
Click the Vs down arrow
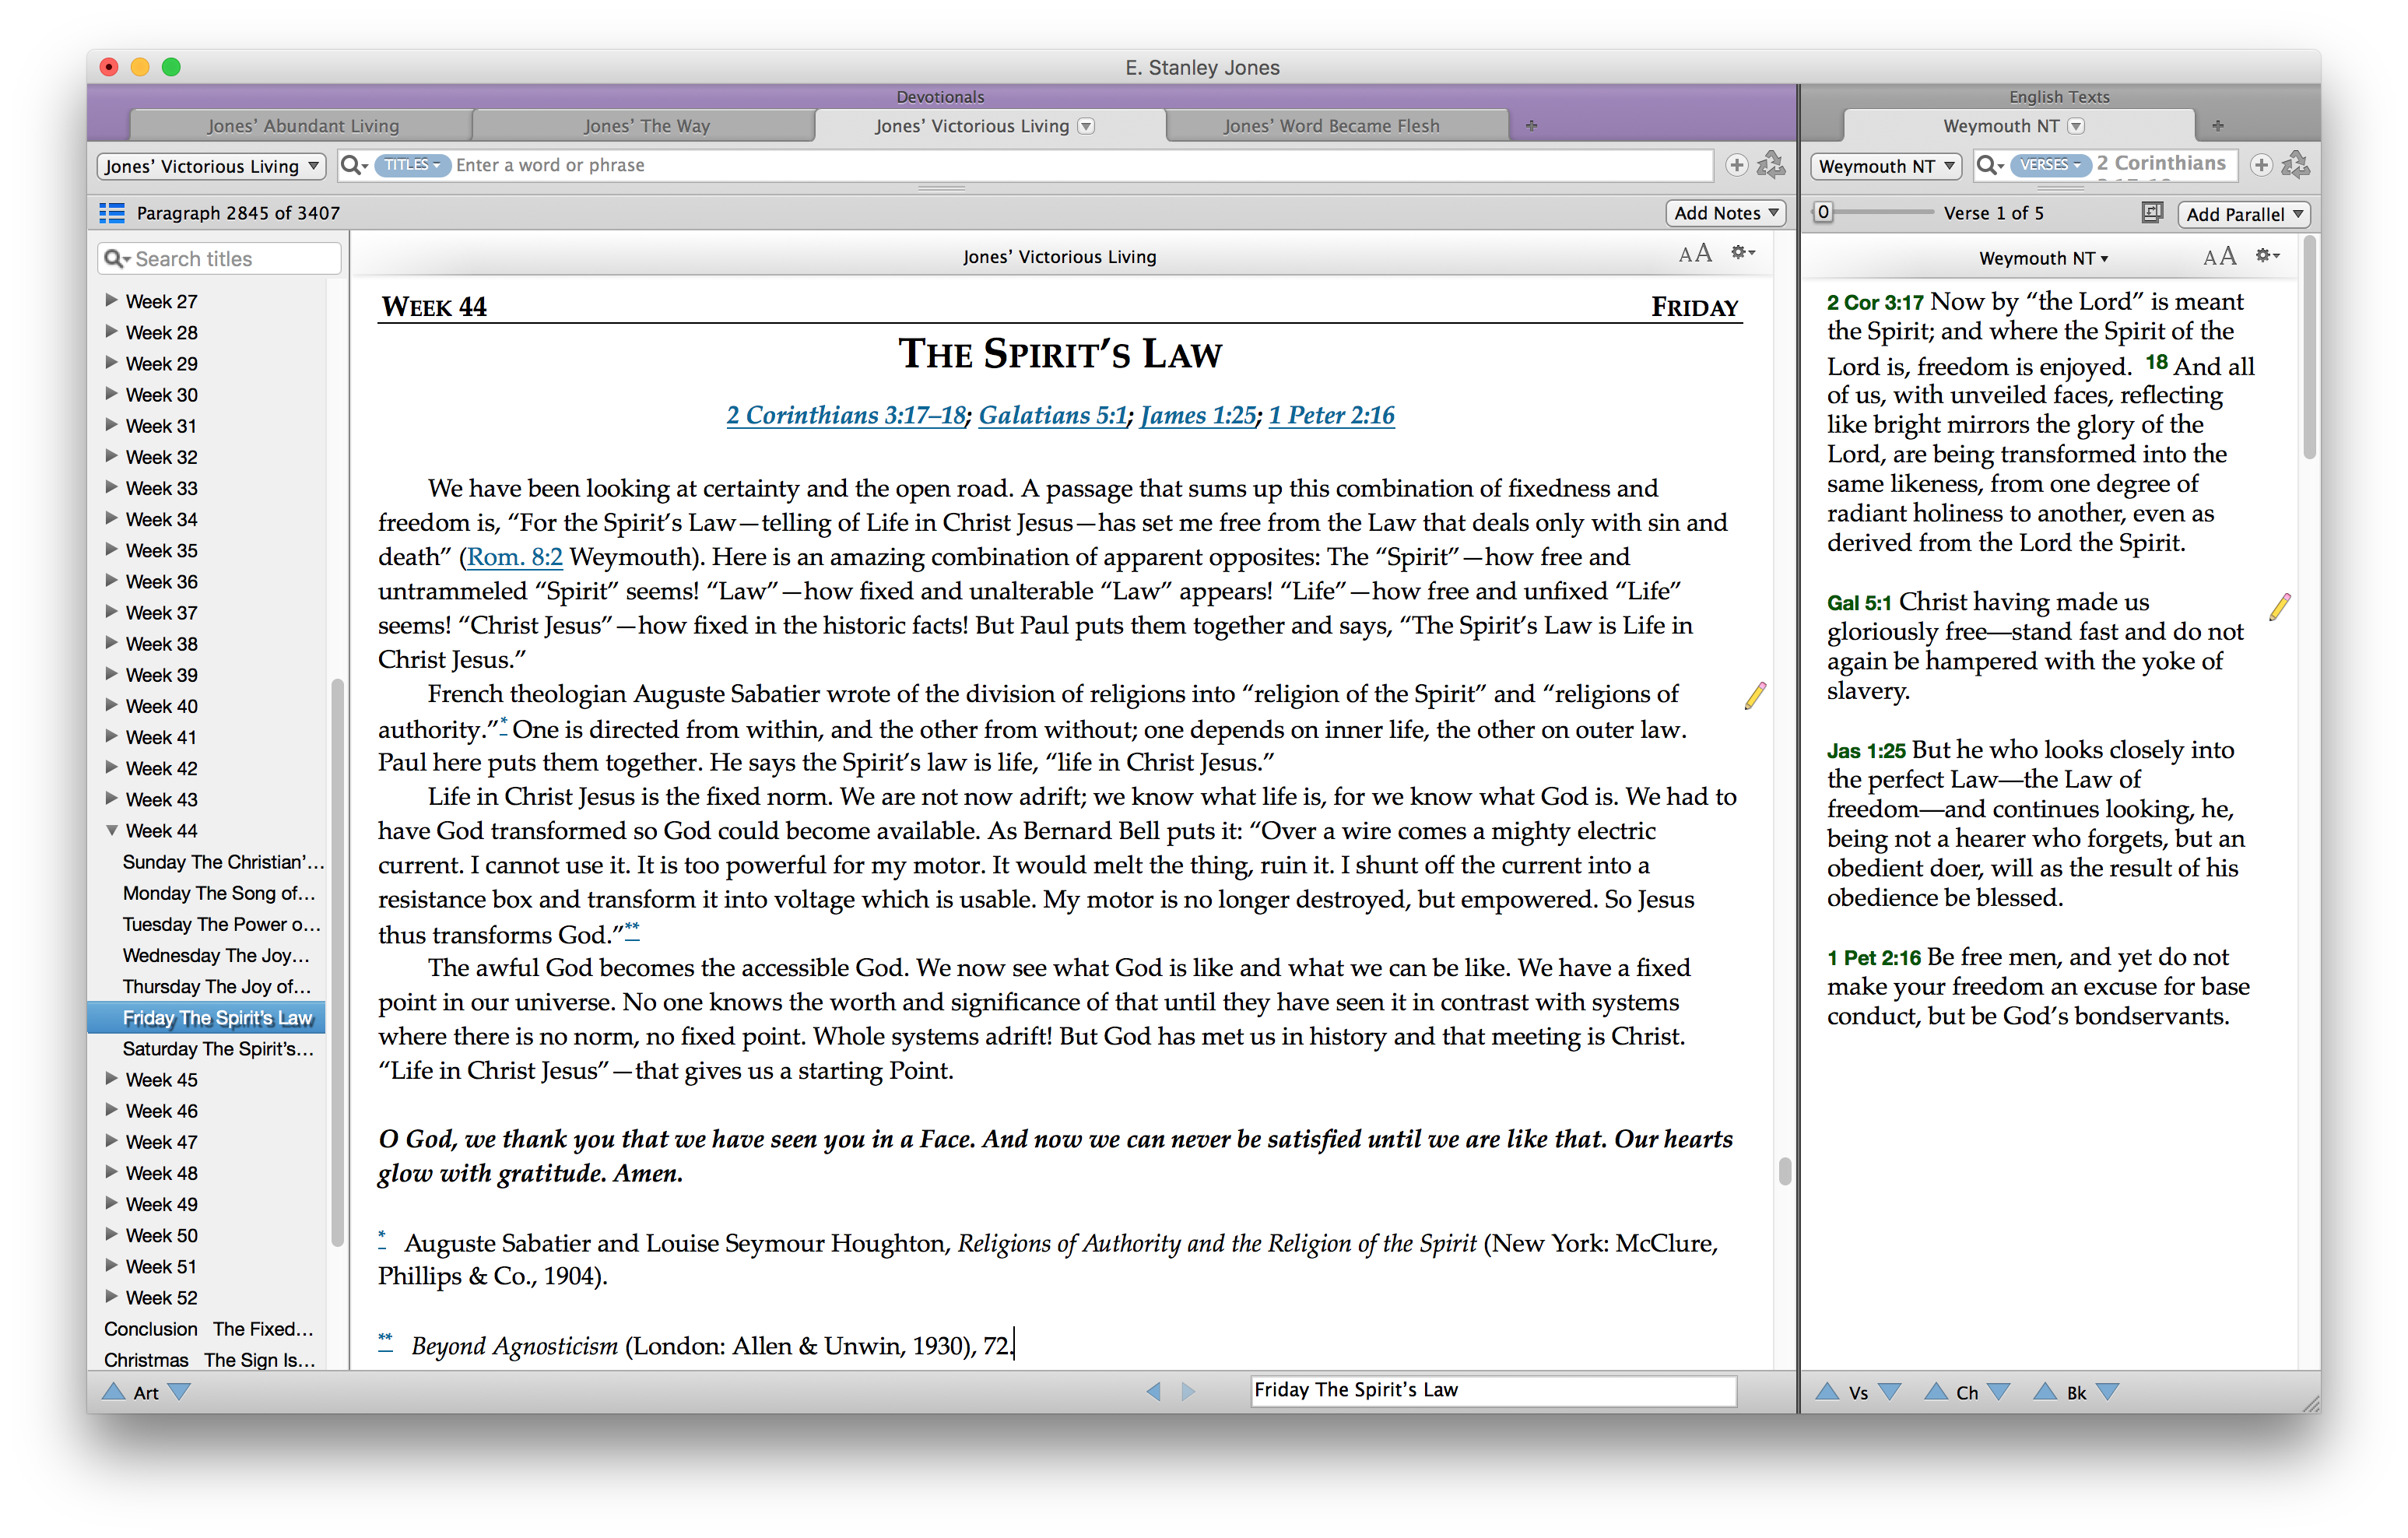point(1890,1391)
